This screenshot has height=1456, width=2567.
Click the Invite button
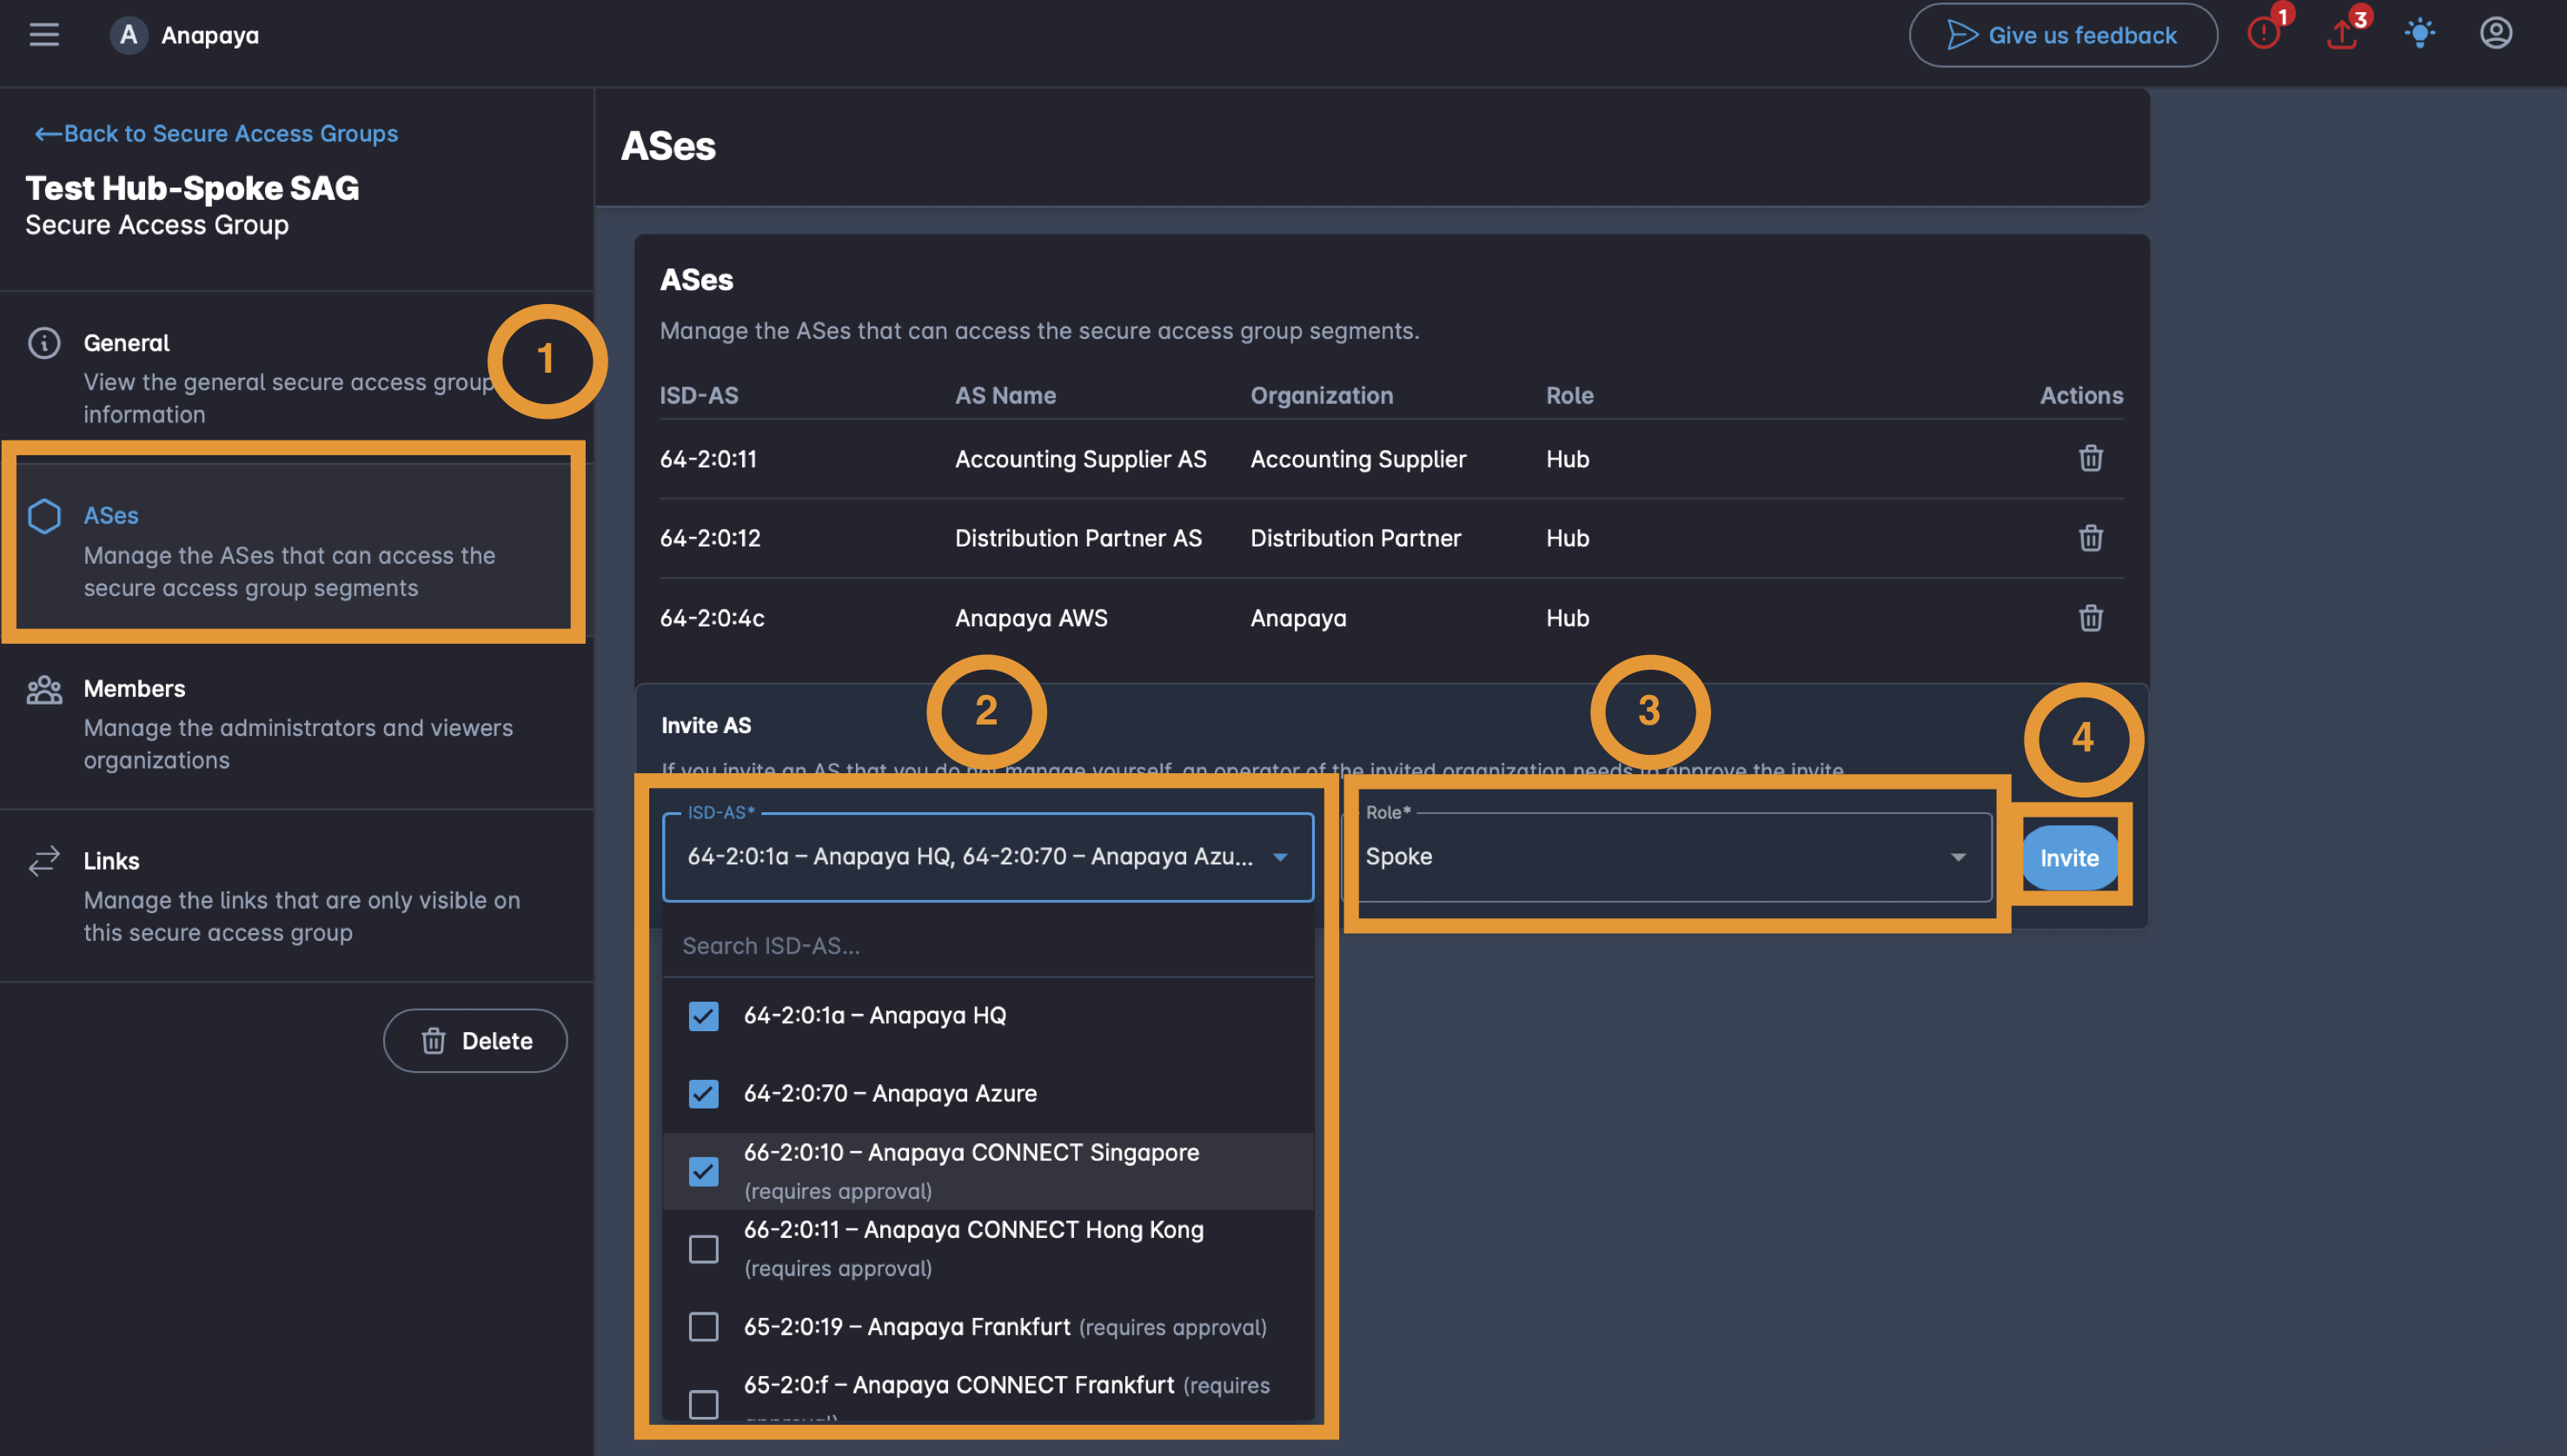point(2069,858)
